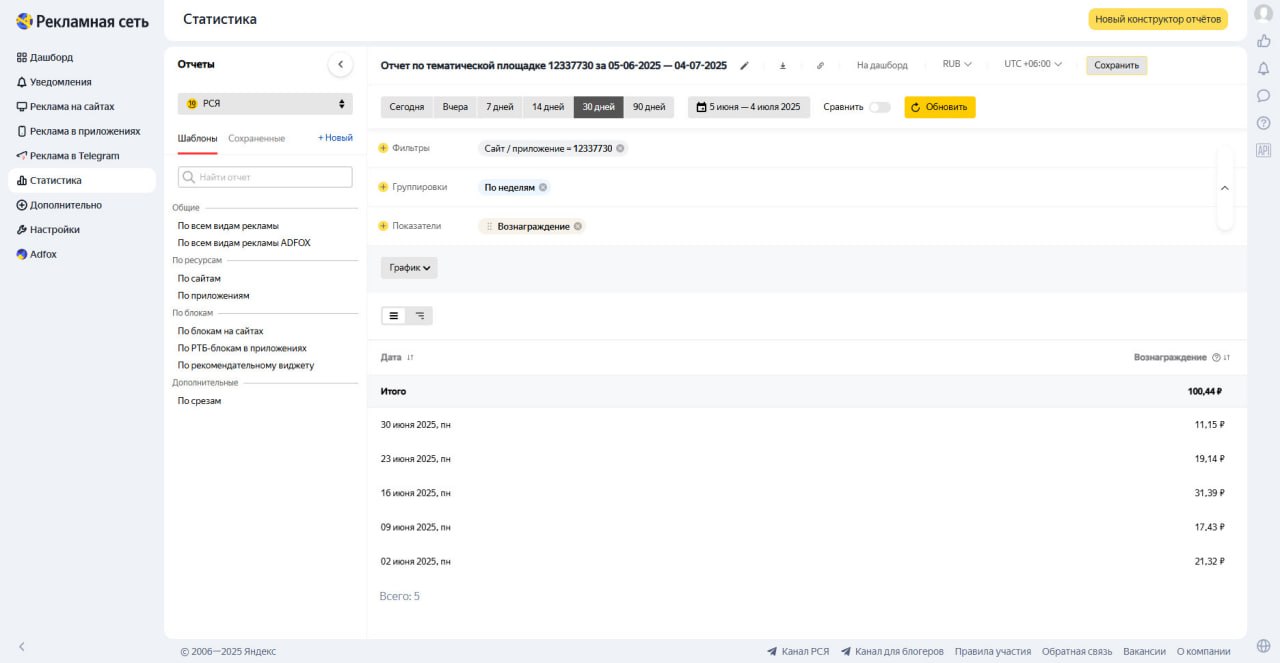The height and width of the screenshot is (663, 1280).
Task: Open notifications bell in right sidebar
Action: (x=1263, y=68)
